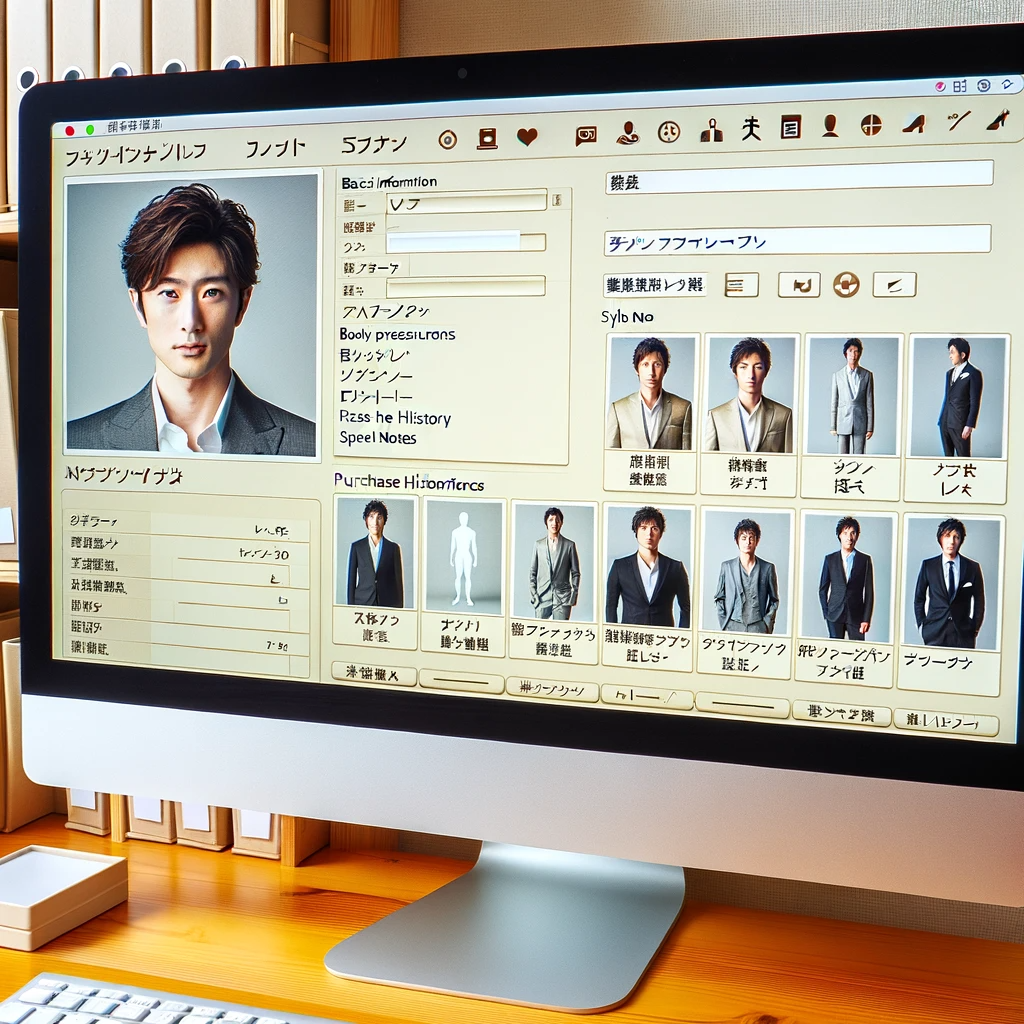Viewport: 1024px width, 1024px height.
Task: Open the middle top menu label
Action: [x=275, y=149]
